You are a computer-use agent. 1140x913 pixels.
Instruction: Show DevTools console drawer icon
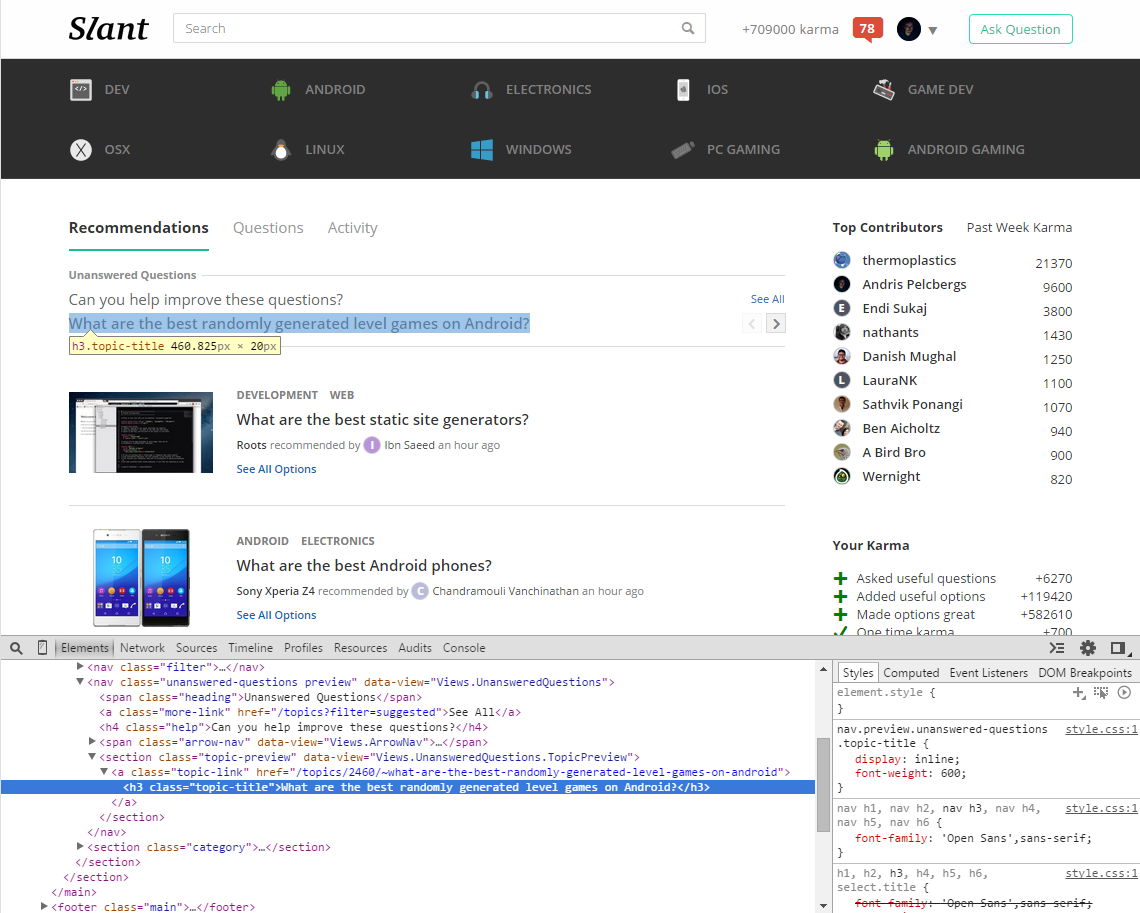click(x=1057, y=648)
